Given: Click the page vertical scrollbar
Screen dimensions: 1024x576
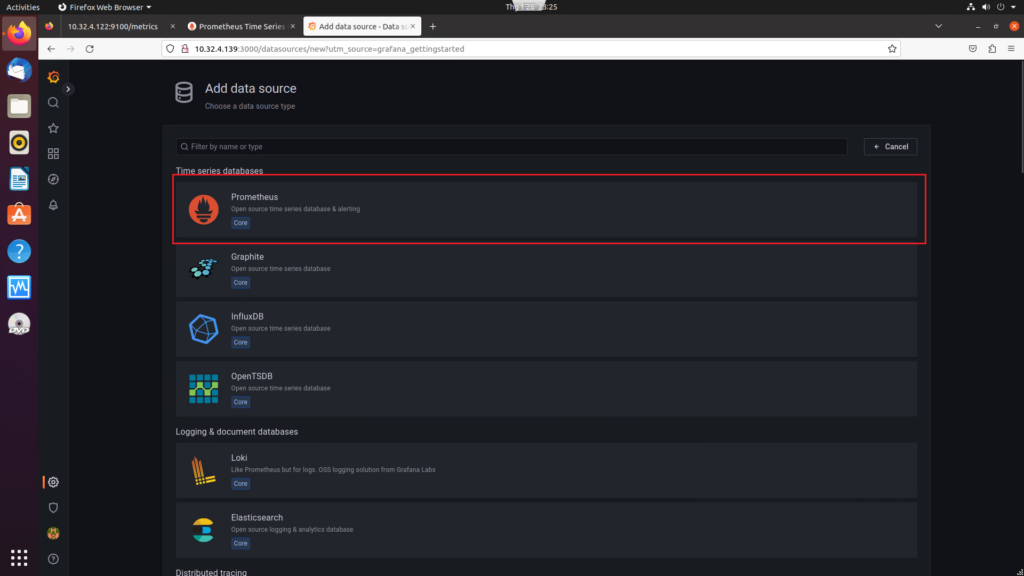Looking at the screenshot, I should (1021, 118).
